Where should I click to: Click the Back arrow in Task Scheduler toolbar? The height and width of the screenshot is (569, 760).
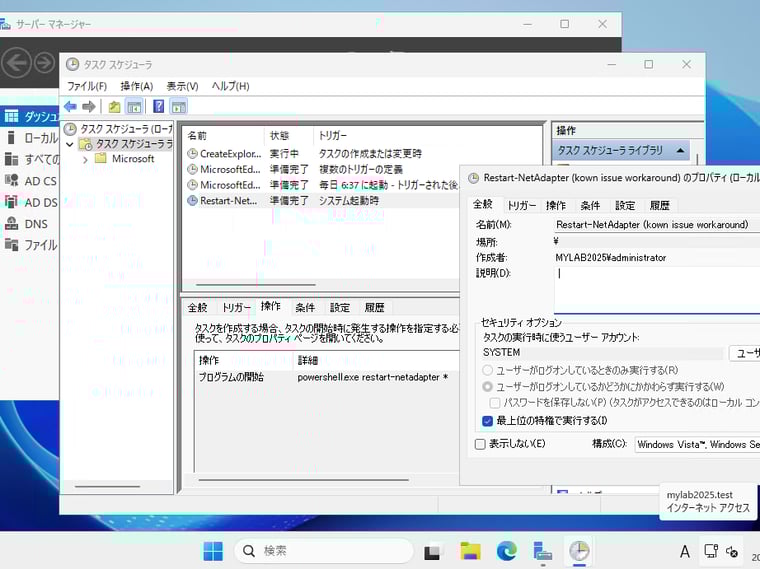coord(70,106)
